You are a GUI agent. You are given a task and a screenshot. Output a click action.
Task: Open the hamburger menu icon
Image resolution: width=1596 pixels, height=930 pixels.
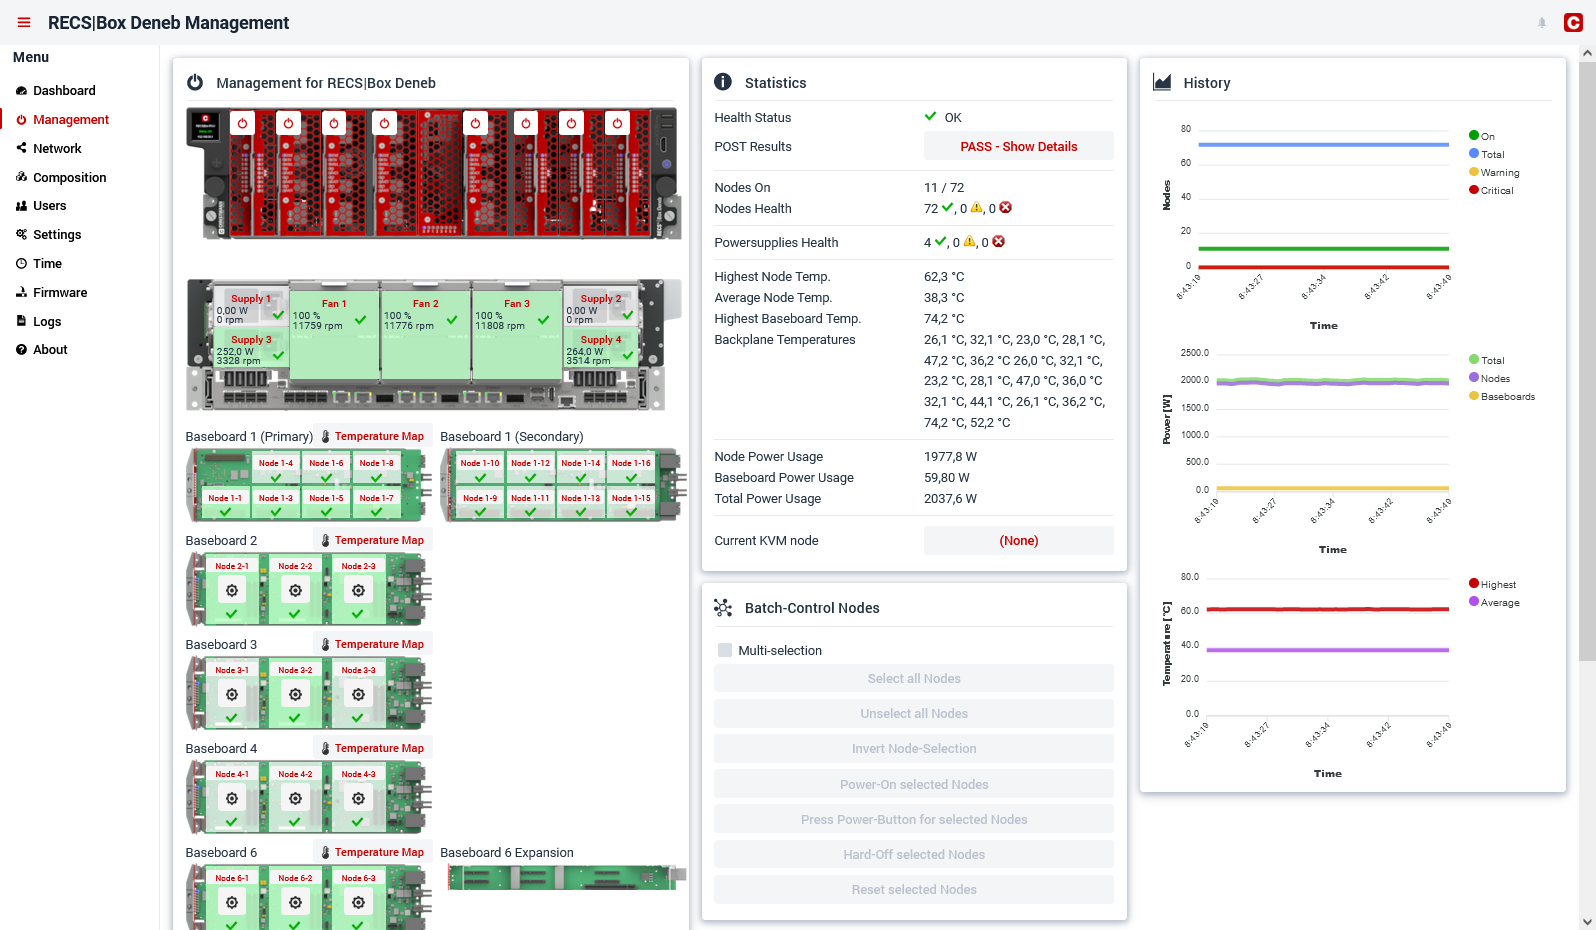[x=24, y=22]
